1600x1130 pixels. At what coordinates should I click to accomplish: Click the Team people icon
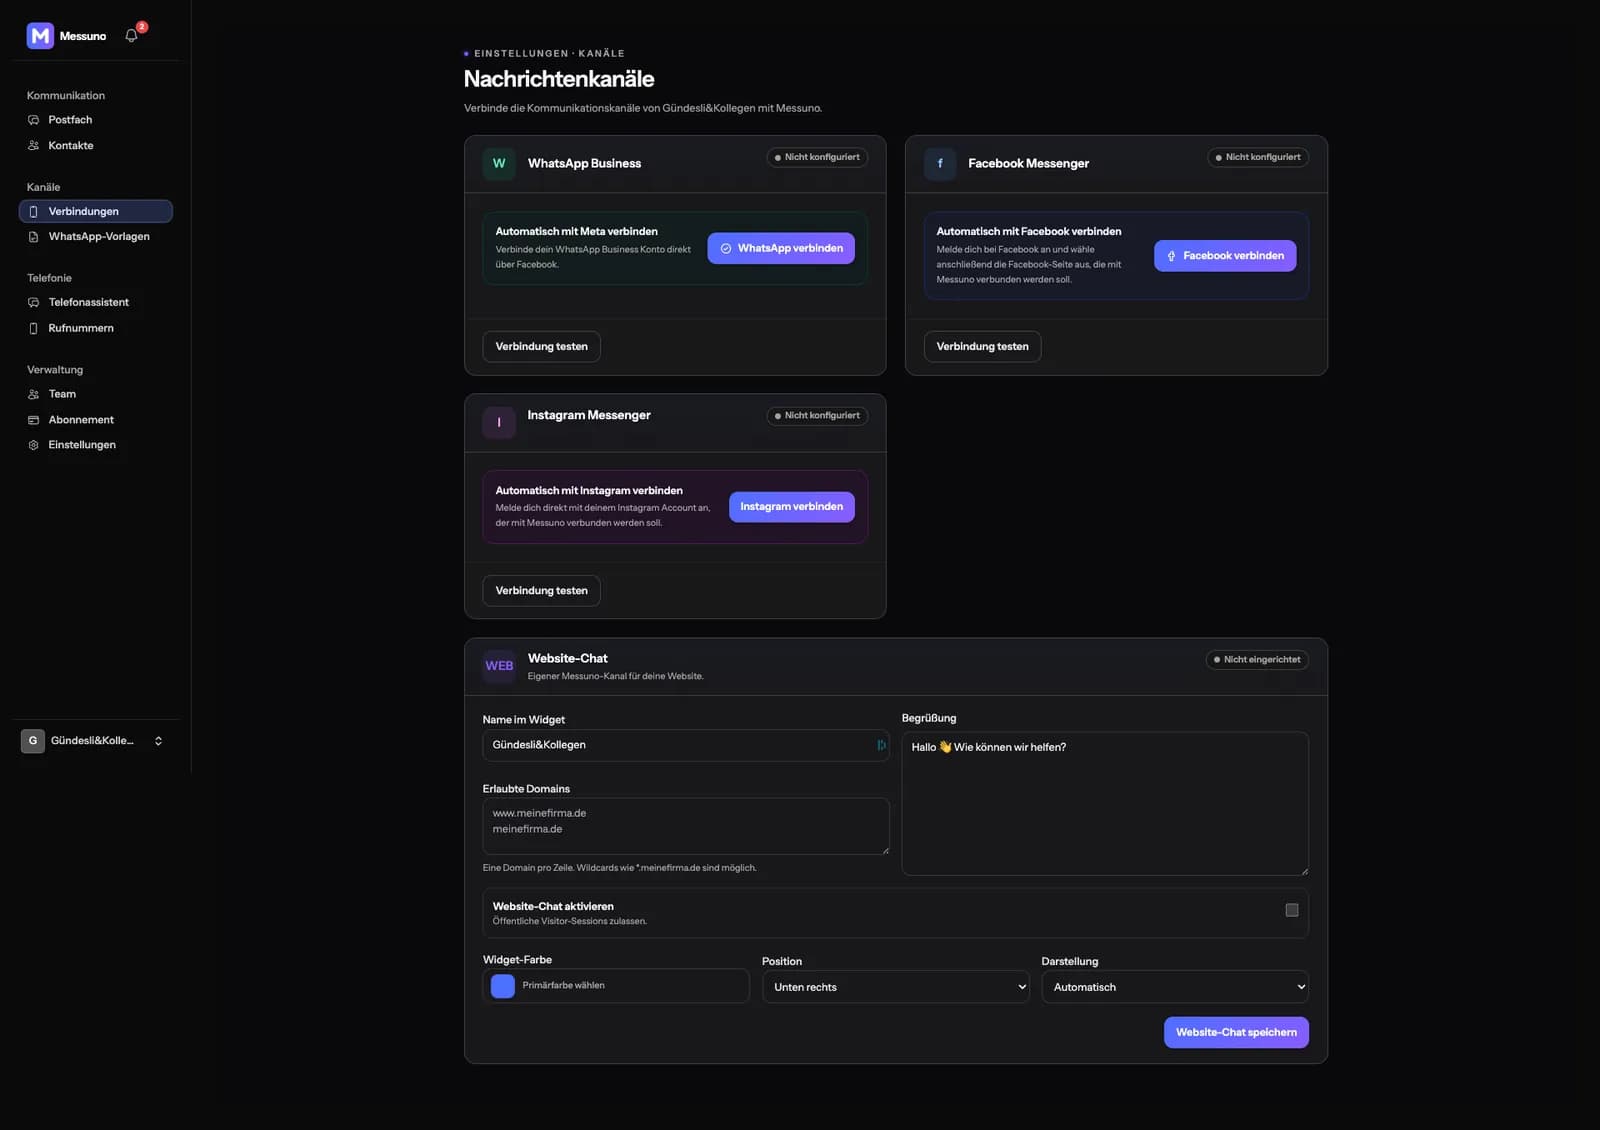(34, 395)
